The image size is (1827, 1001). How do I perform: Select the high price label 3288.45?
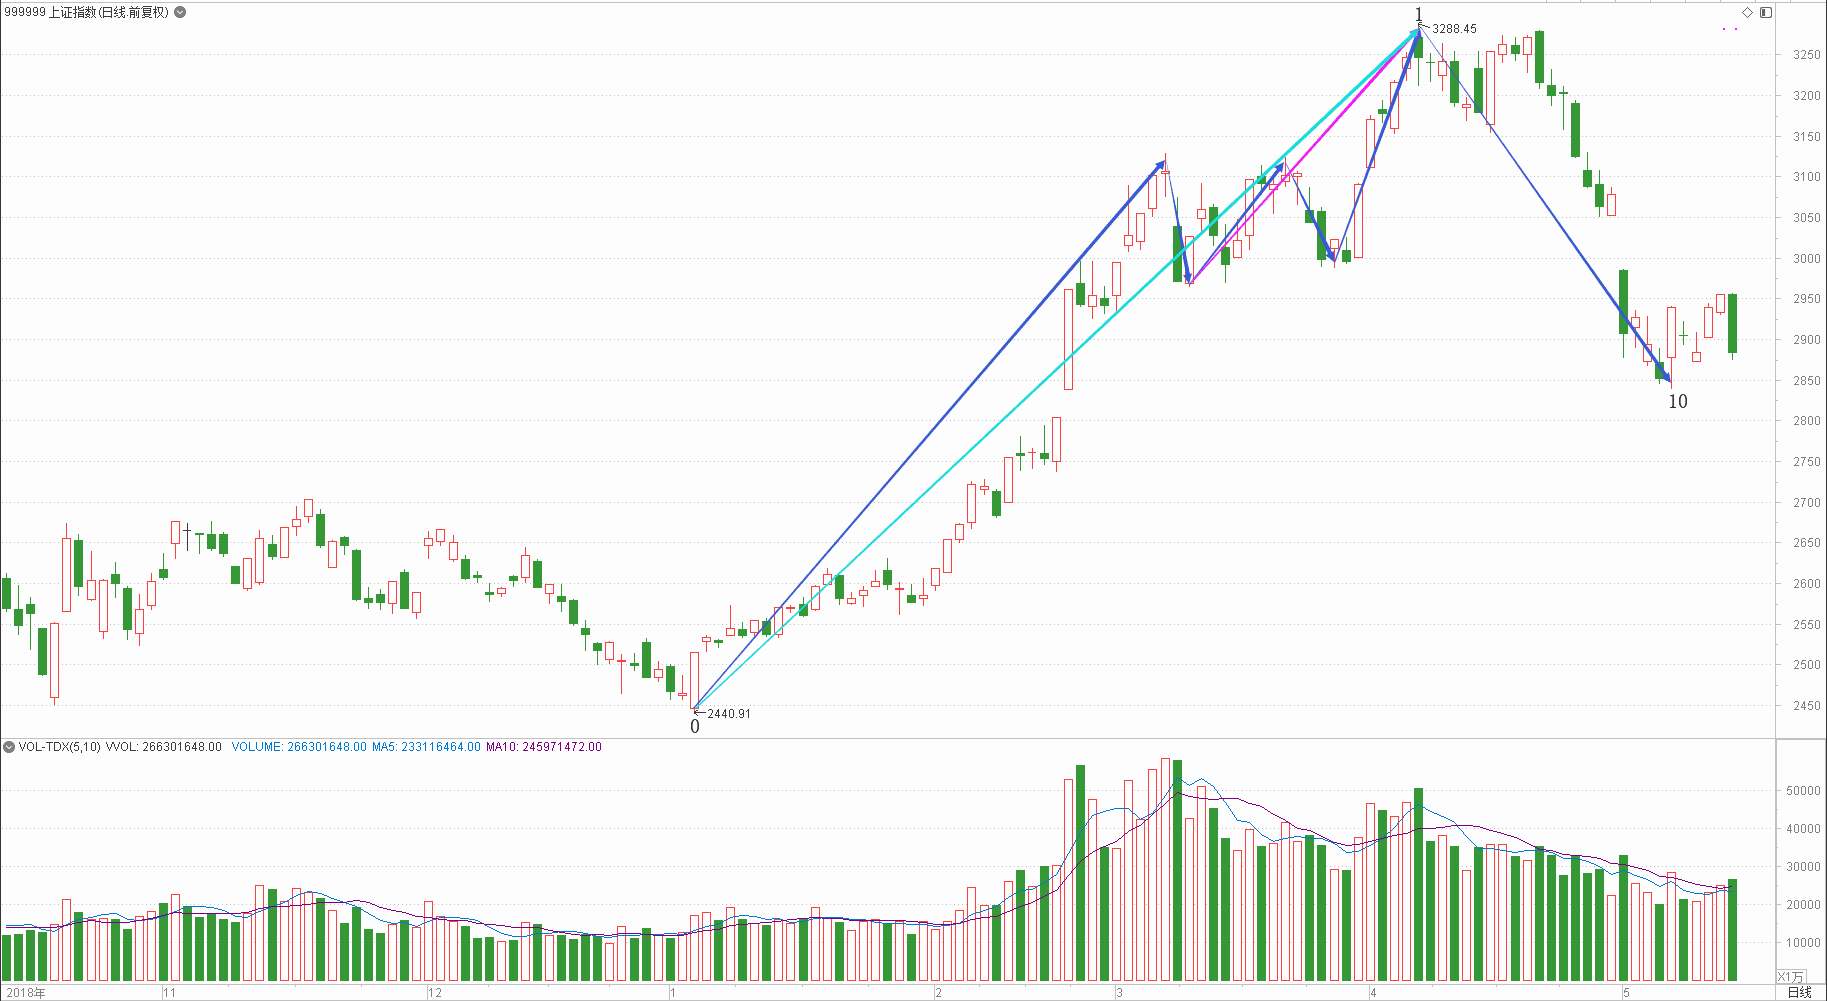[1454, 29]
